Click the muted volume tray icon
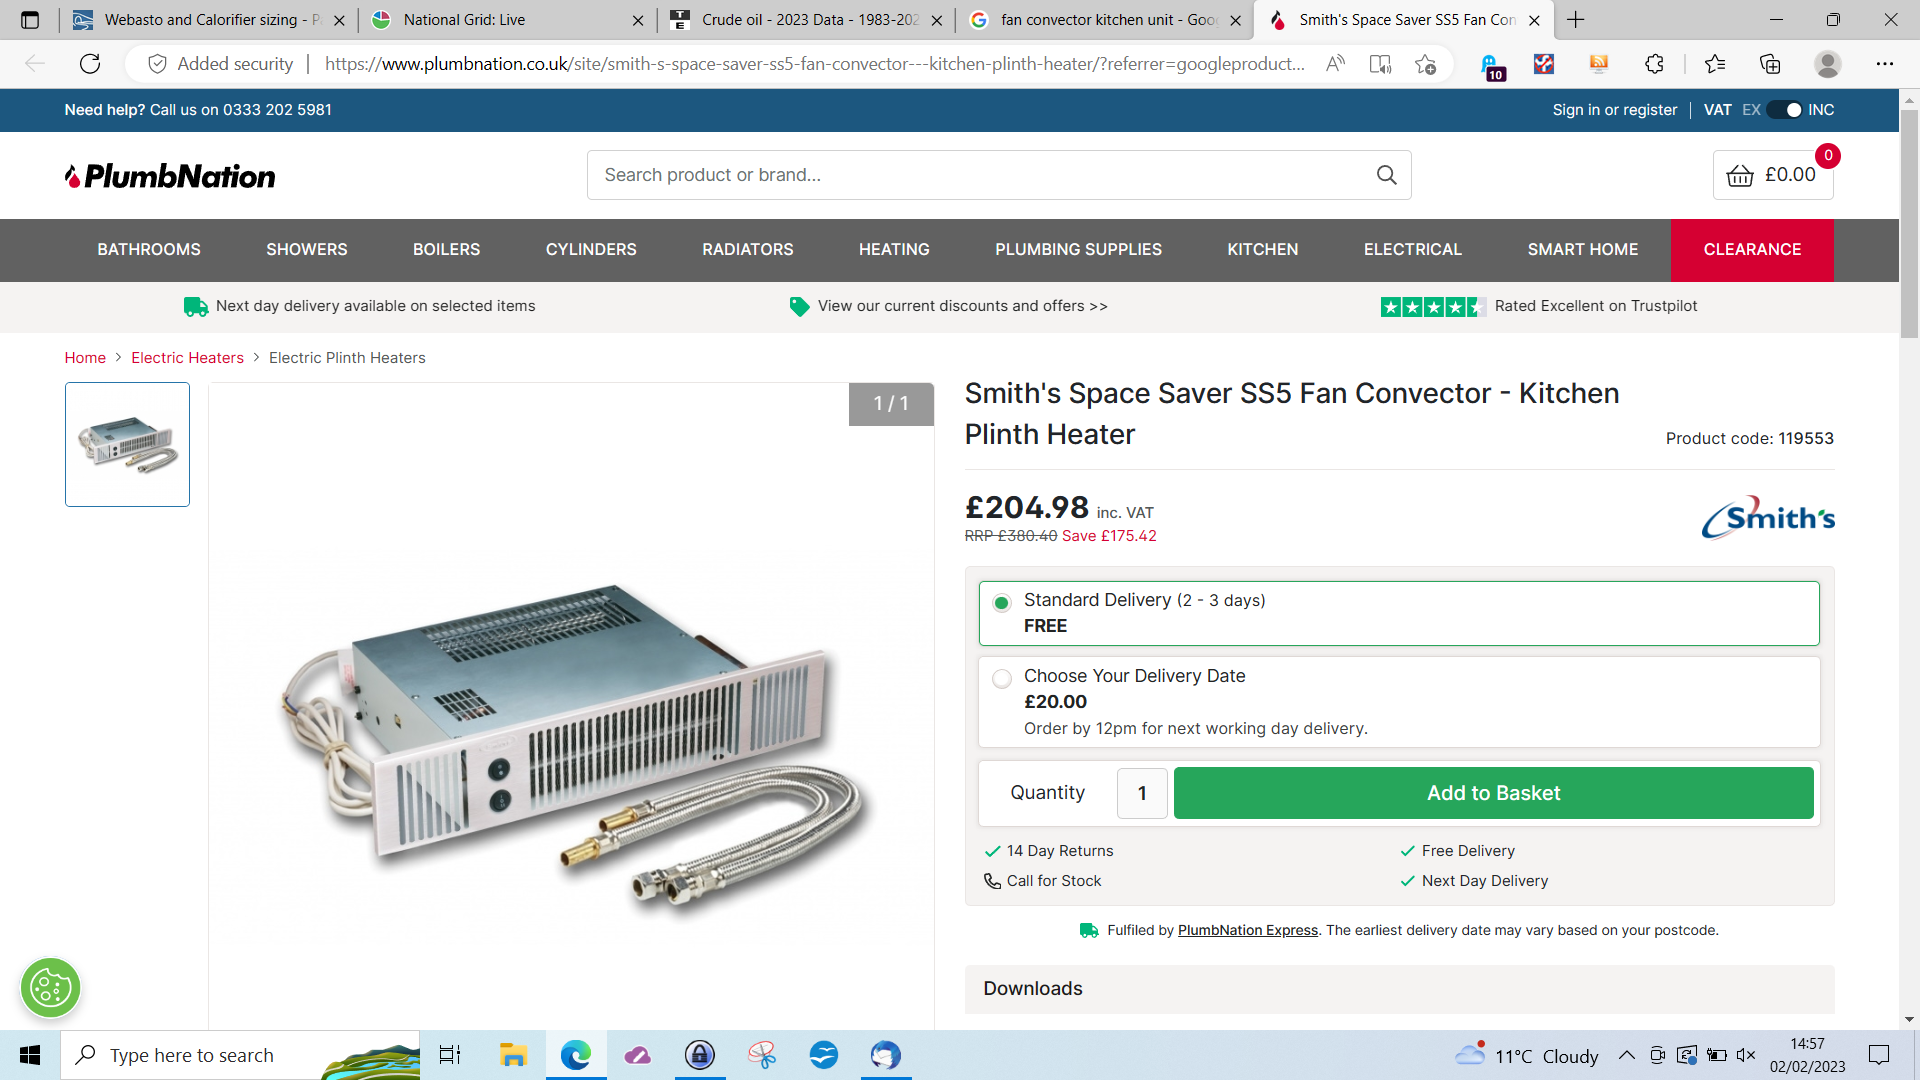The height and width of the screenshot is (1080, 1920). pyautogui.click(x=1746, y=1055)
